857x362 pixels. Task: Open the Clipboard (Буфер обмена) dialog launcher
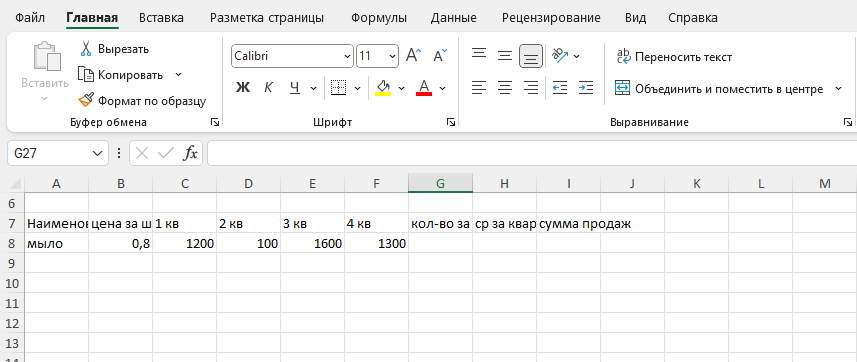tap(215, 122)
